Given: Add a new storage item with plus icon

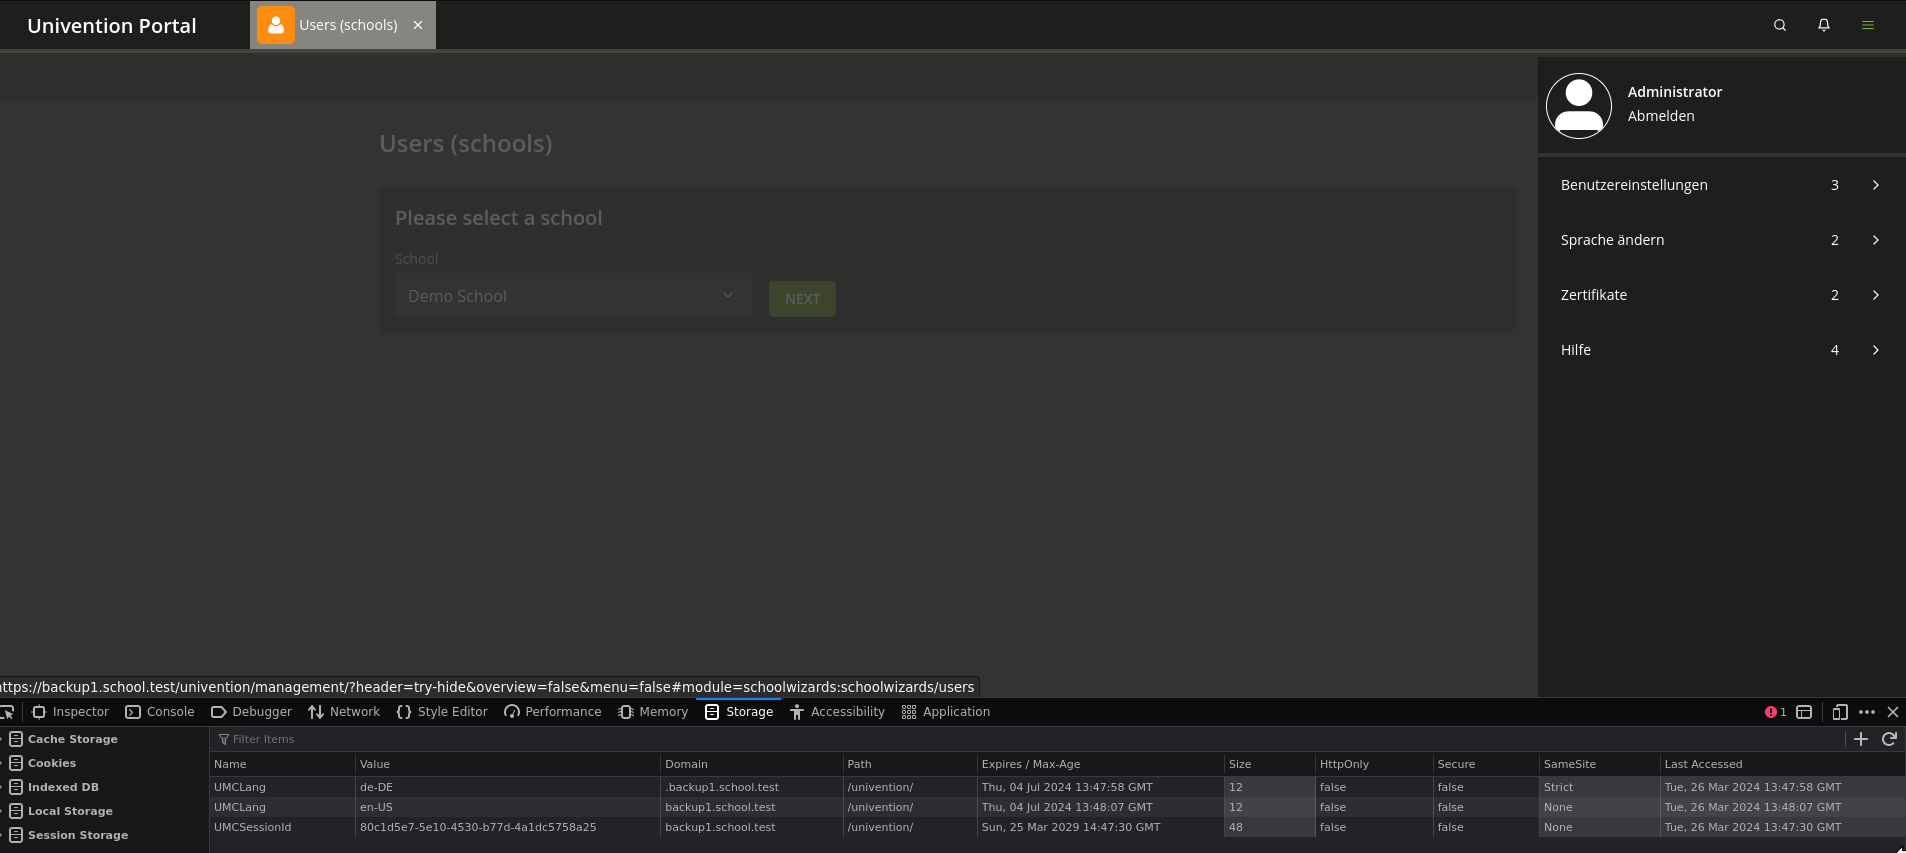Looking at the screenshot, I should tap(1860, 739).
